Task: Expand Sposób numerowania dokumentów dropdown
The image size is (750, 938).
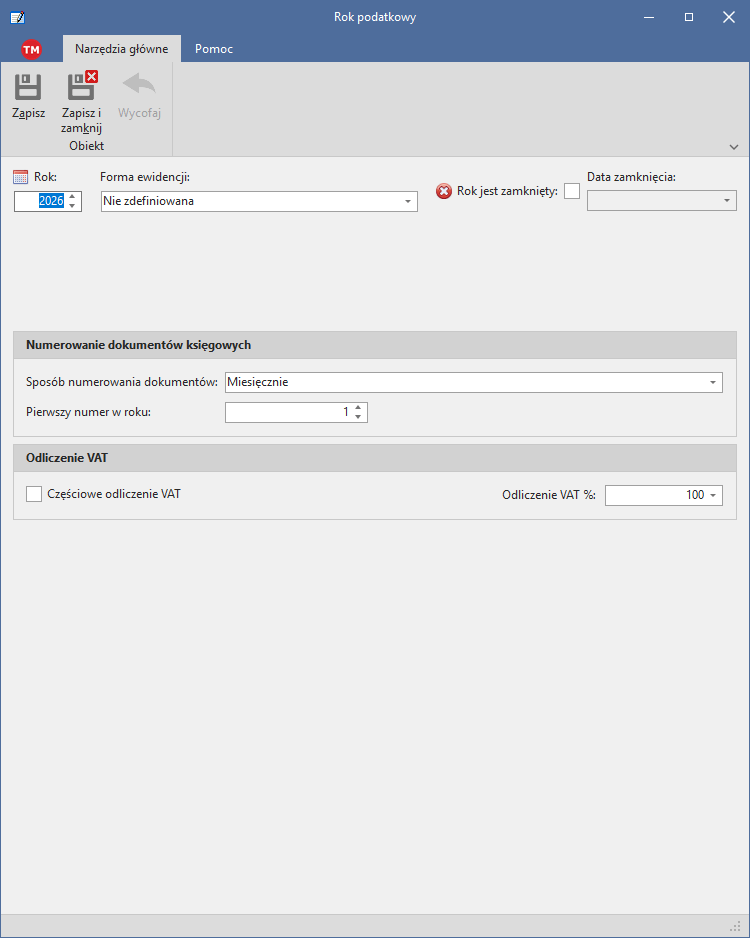Action: click(x=712, y=382)
